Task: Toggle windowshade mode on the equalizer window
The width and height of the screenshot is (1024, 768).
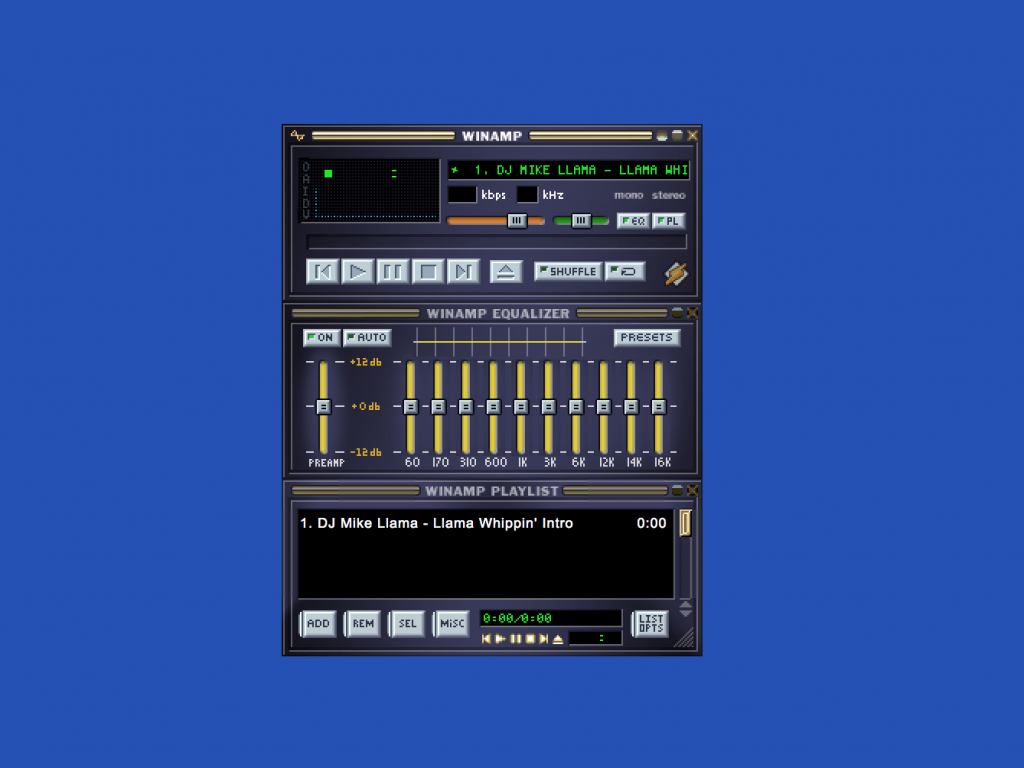Action: (677, 313)
